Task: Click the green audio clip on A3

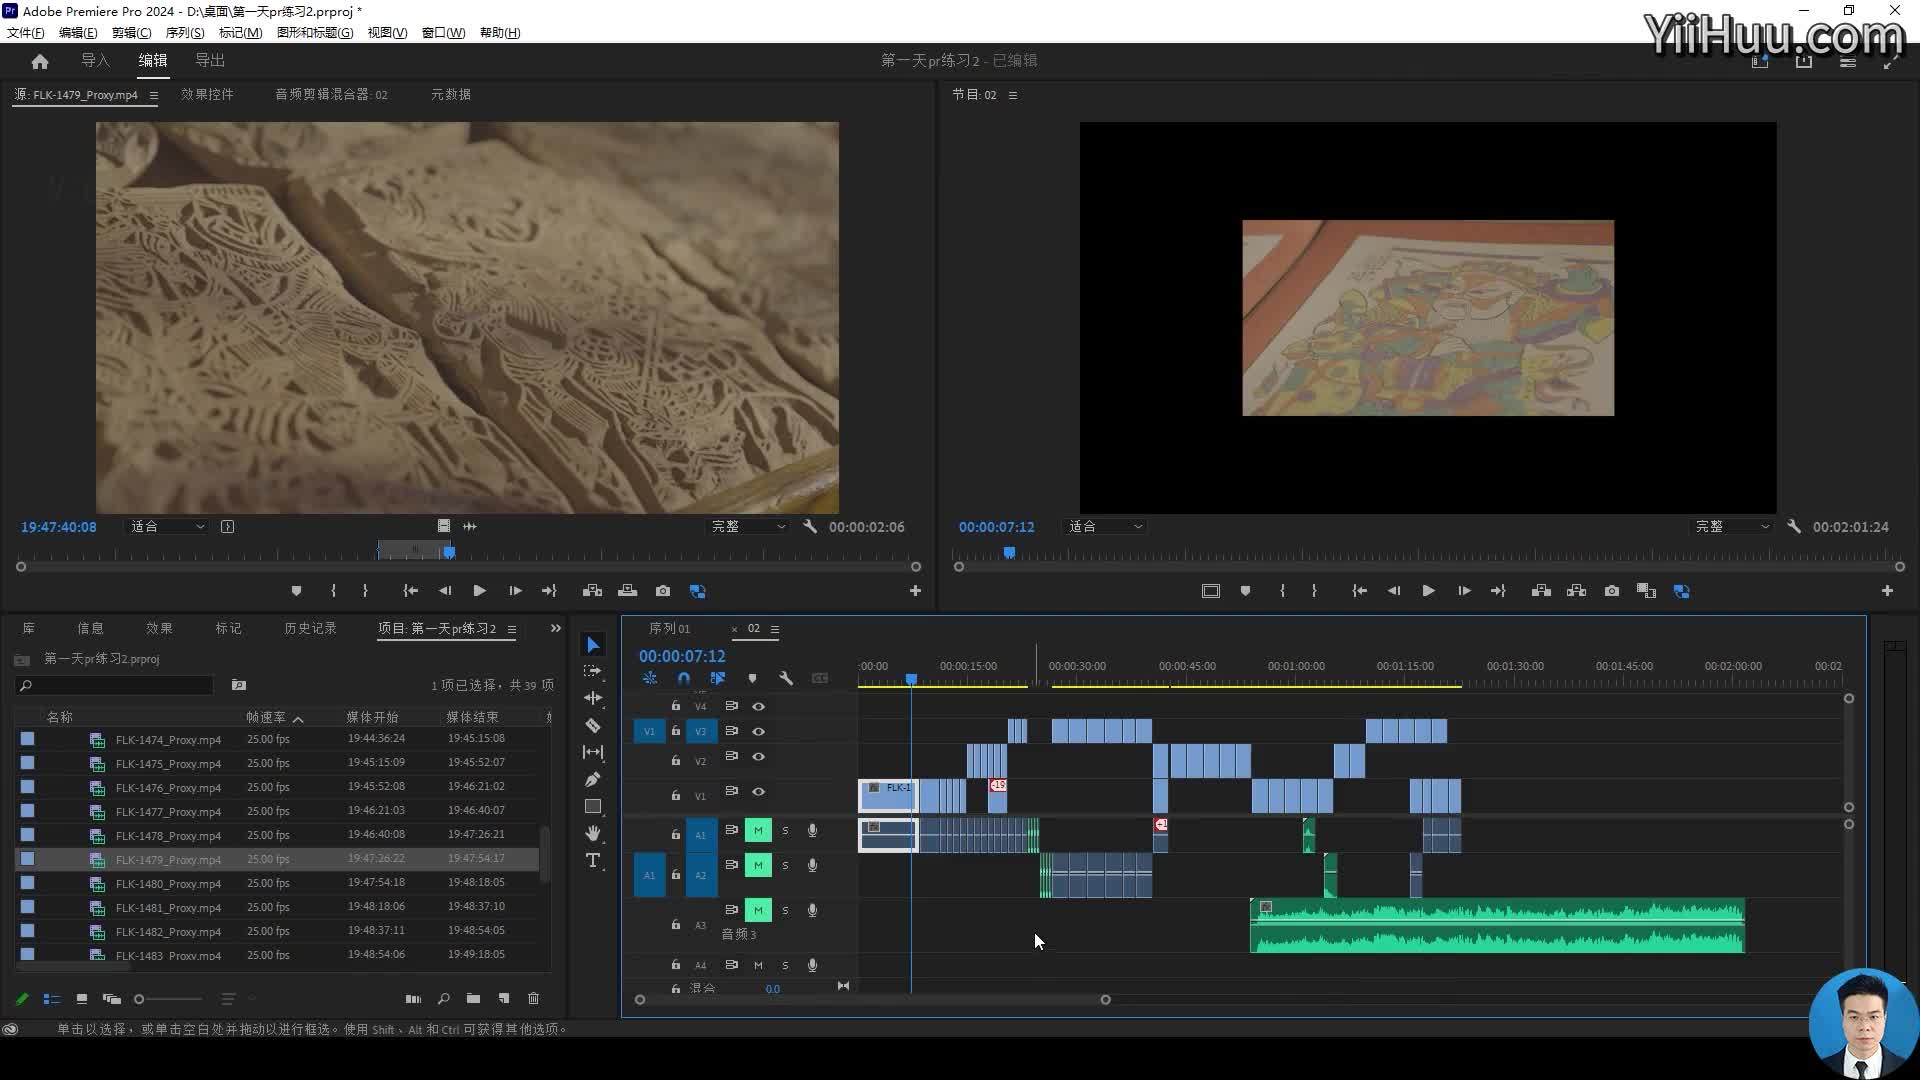Action: coord(1497,926)
